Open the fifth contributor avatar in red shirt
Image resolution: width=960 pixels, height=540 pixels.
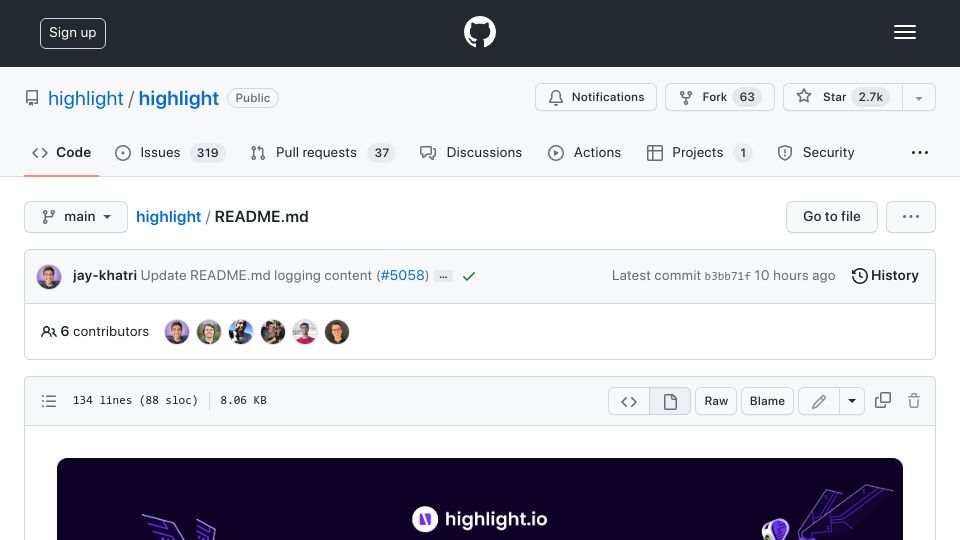(305, 332)
